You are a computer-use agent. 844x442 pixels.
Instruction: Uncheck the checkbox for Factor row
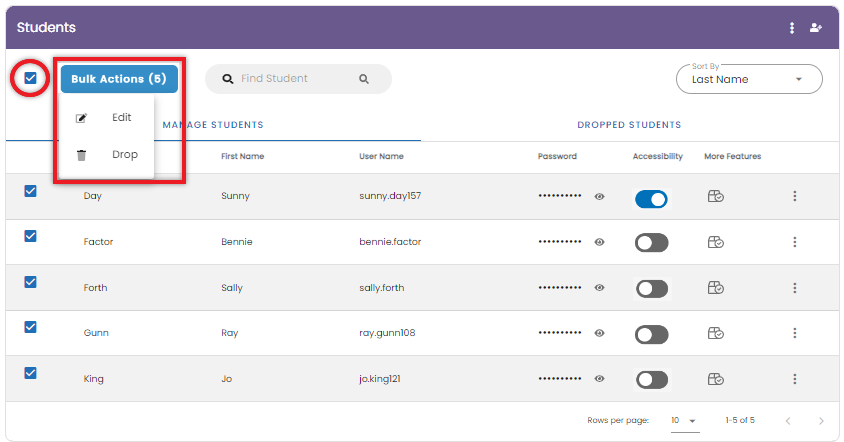pos(30,236)
